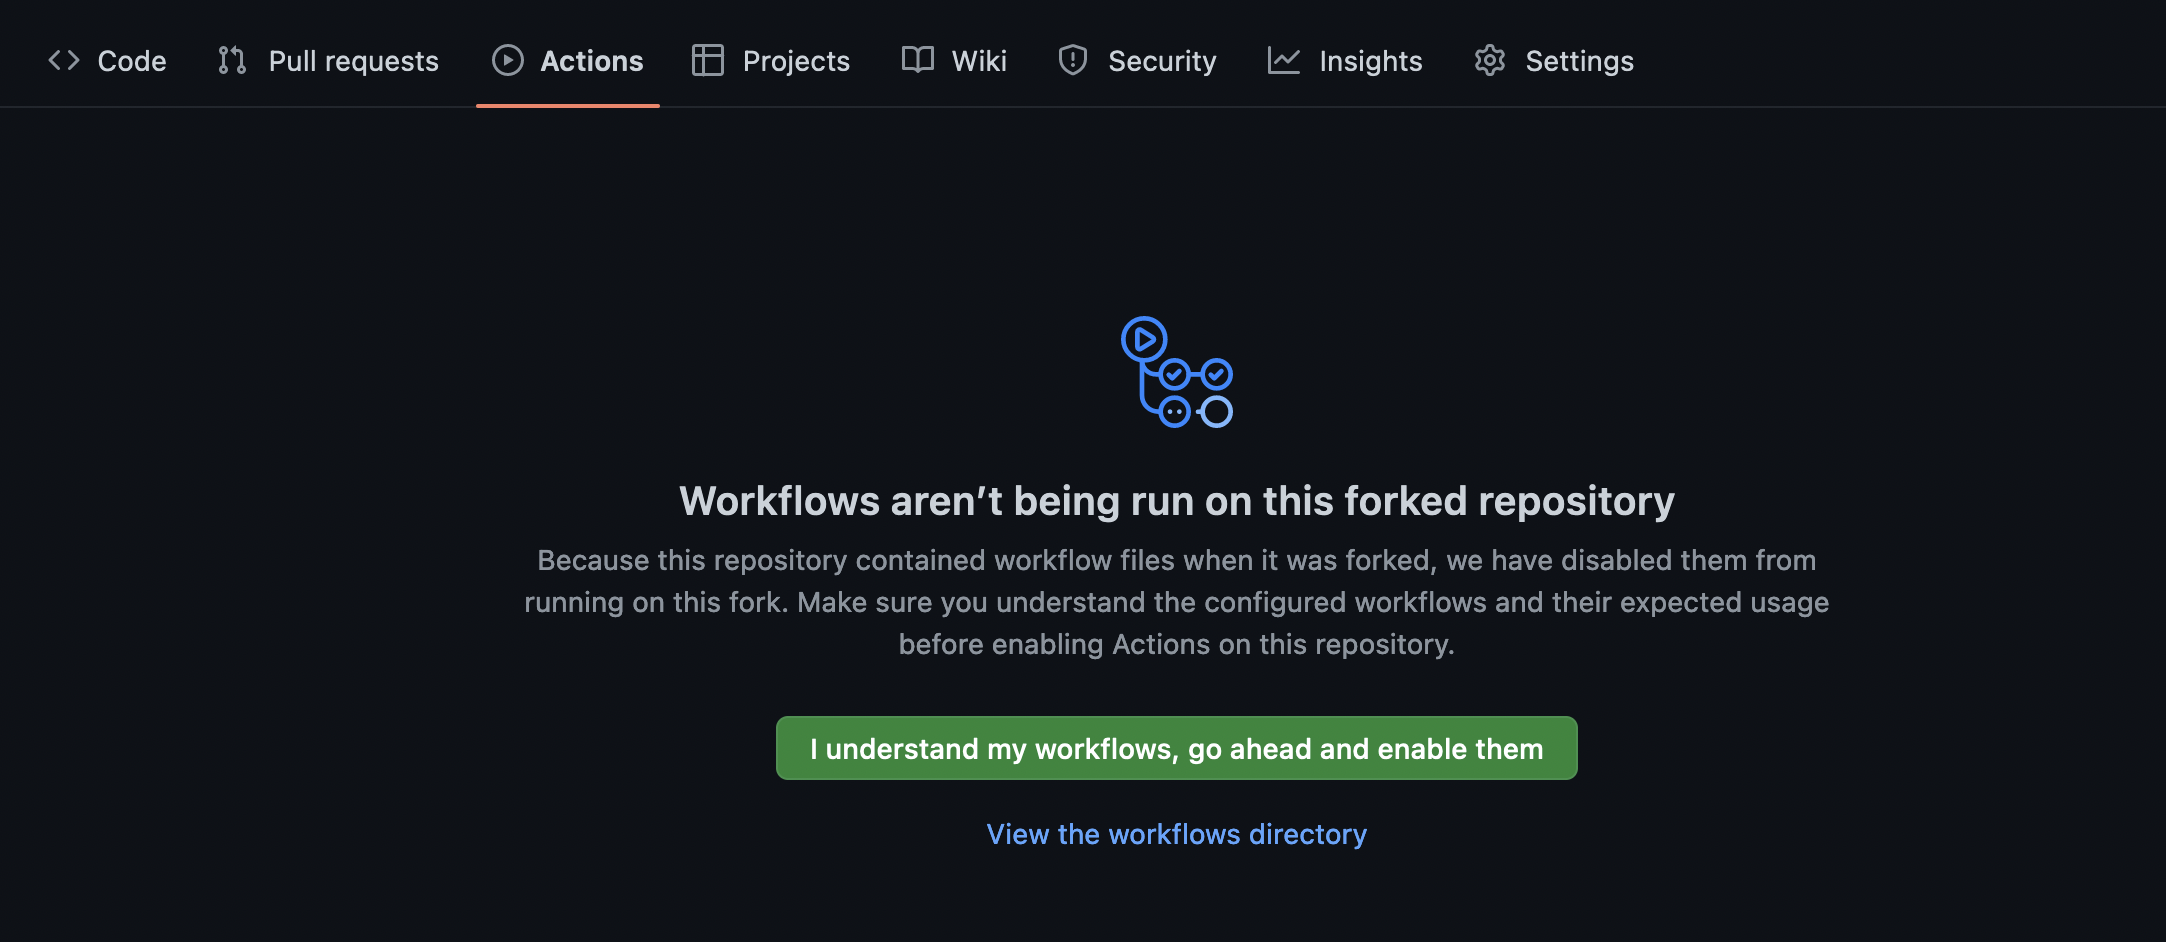The image size is (2166, 942).
Task: Click the line graph icon beside Insights
Action: pyautogui.click(x=1286, y=61)
